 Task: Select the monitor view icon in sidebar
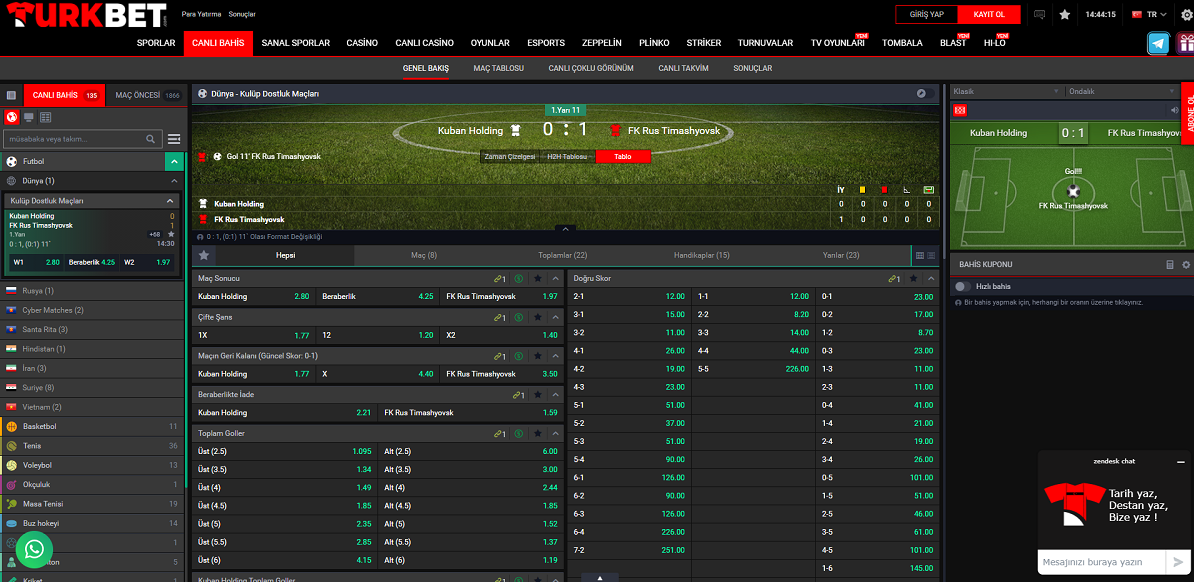click(28, 117)
